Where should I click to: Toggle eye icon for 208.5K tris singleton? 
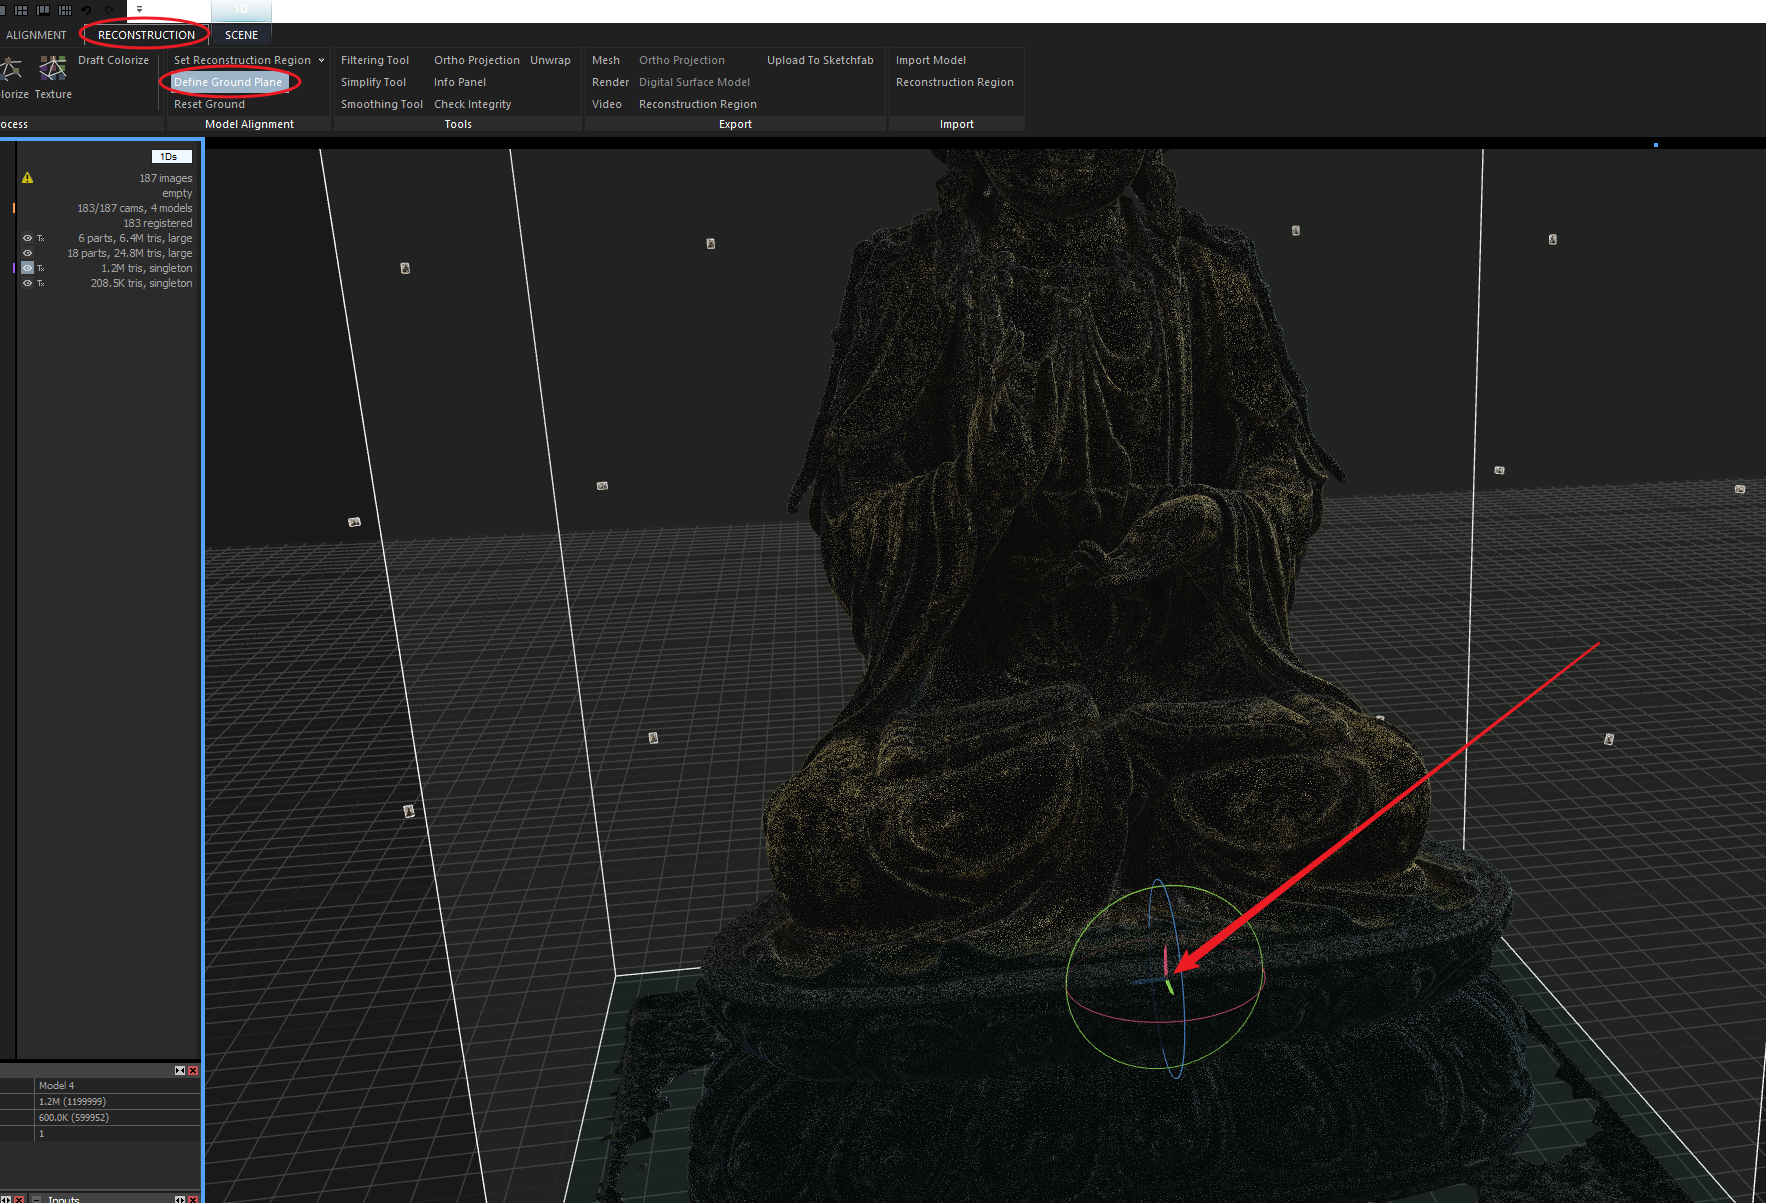27,284
